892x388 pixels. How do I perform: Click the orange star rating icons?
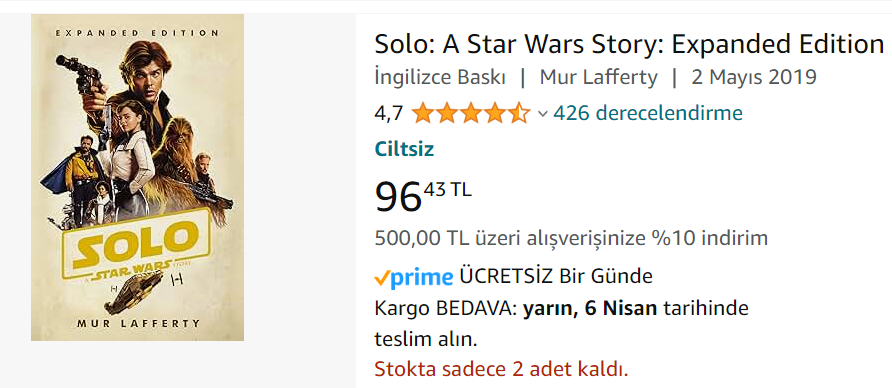[x=470, y=114]
